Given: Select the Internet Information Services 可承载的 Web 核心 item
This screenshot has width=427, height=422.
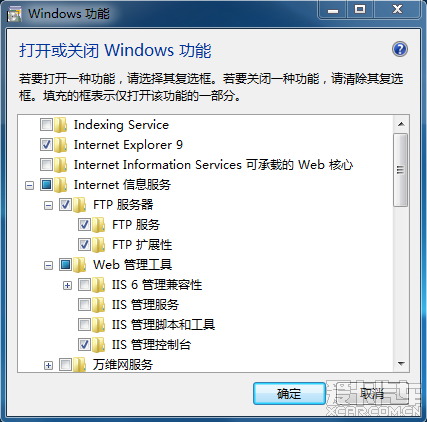Looking at the screenshot, I should 213,165.
